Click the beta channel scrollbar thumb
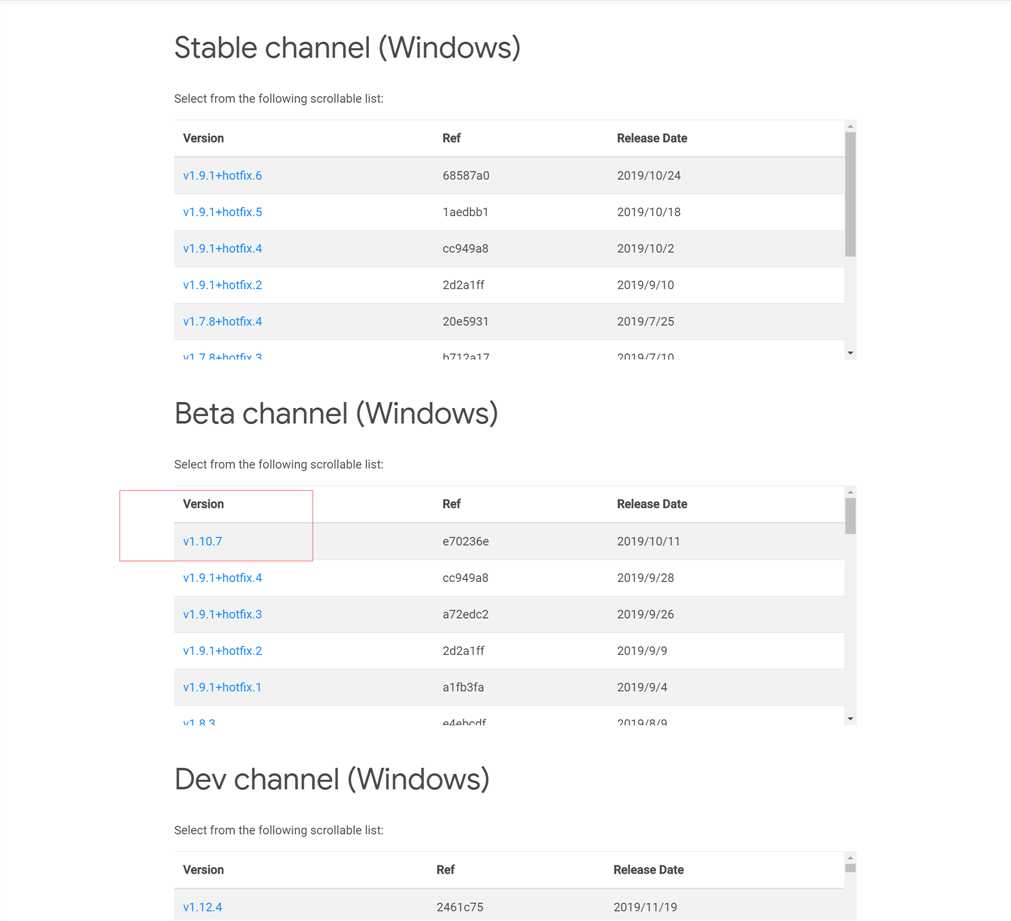This screenshot has width=1011, height=921. (850, 516)
